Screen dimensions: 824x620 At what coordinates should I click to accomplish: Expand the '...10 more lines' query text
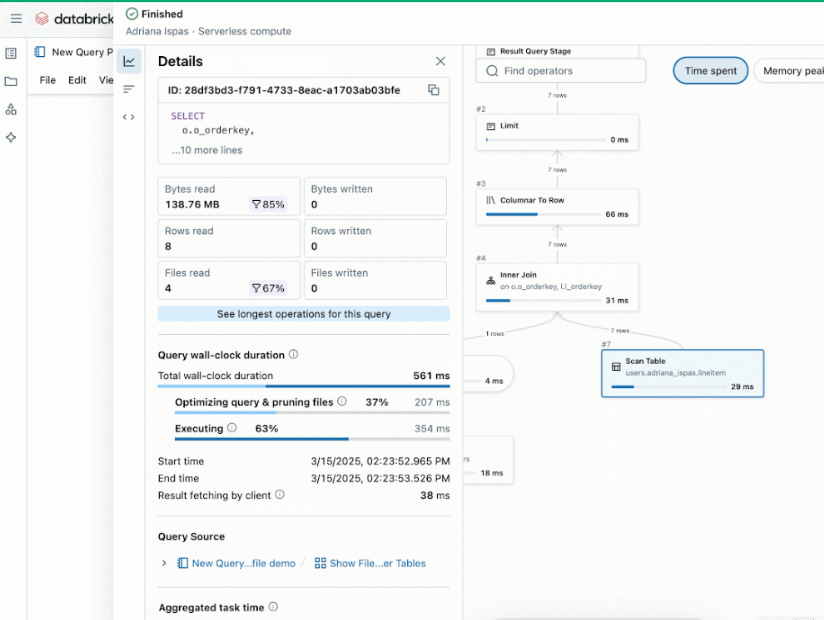206,150
